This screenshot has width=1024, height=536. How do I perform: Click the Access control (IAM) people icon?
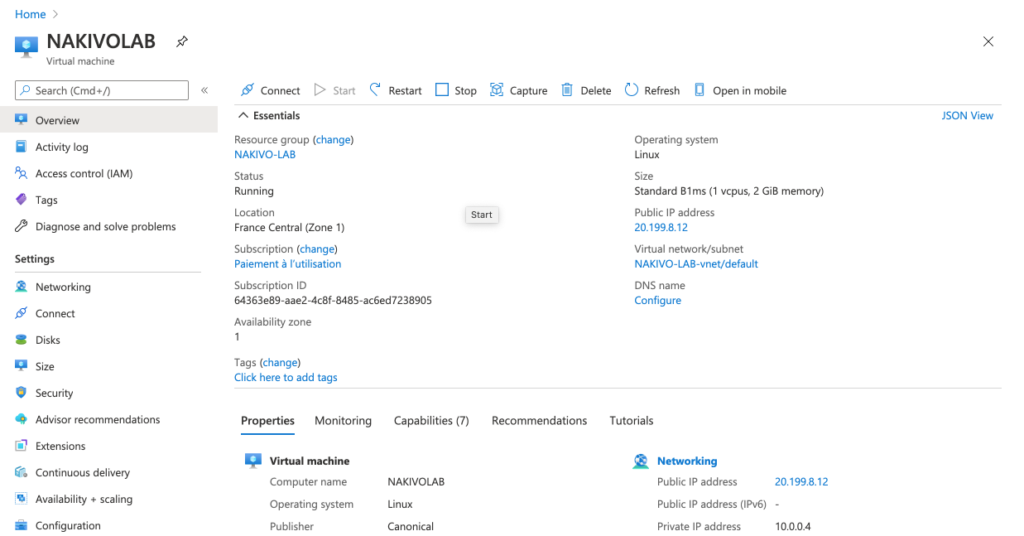[22, 173]
